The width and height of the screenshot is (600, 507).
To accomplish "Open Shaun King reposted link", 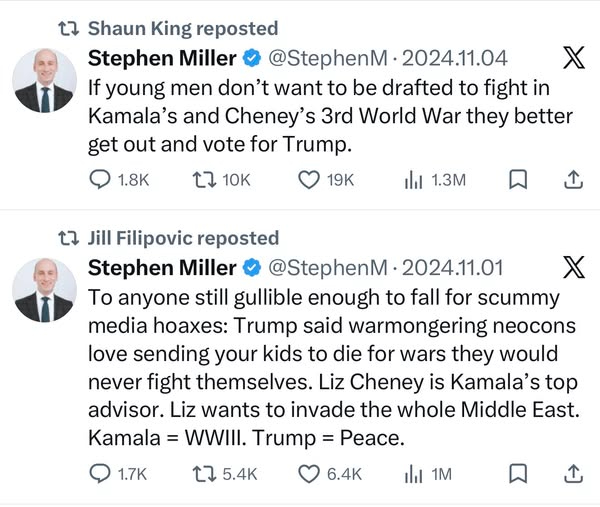I will 182,28.
